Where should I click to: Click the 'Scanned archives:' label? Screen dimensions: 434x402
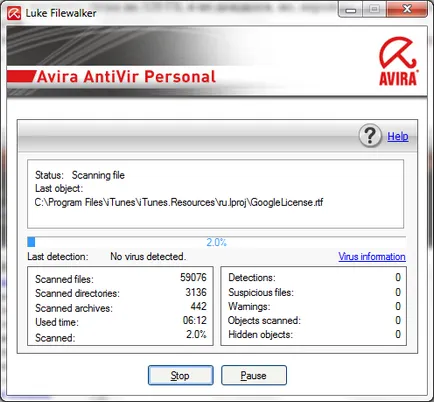click(74, 308)
